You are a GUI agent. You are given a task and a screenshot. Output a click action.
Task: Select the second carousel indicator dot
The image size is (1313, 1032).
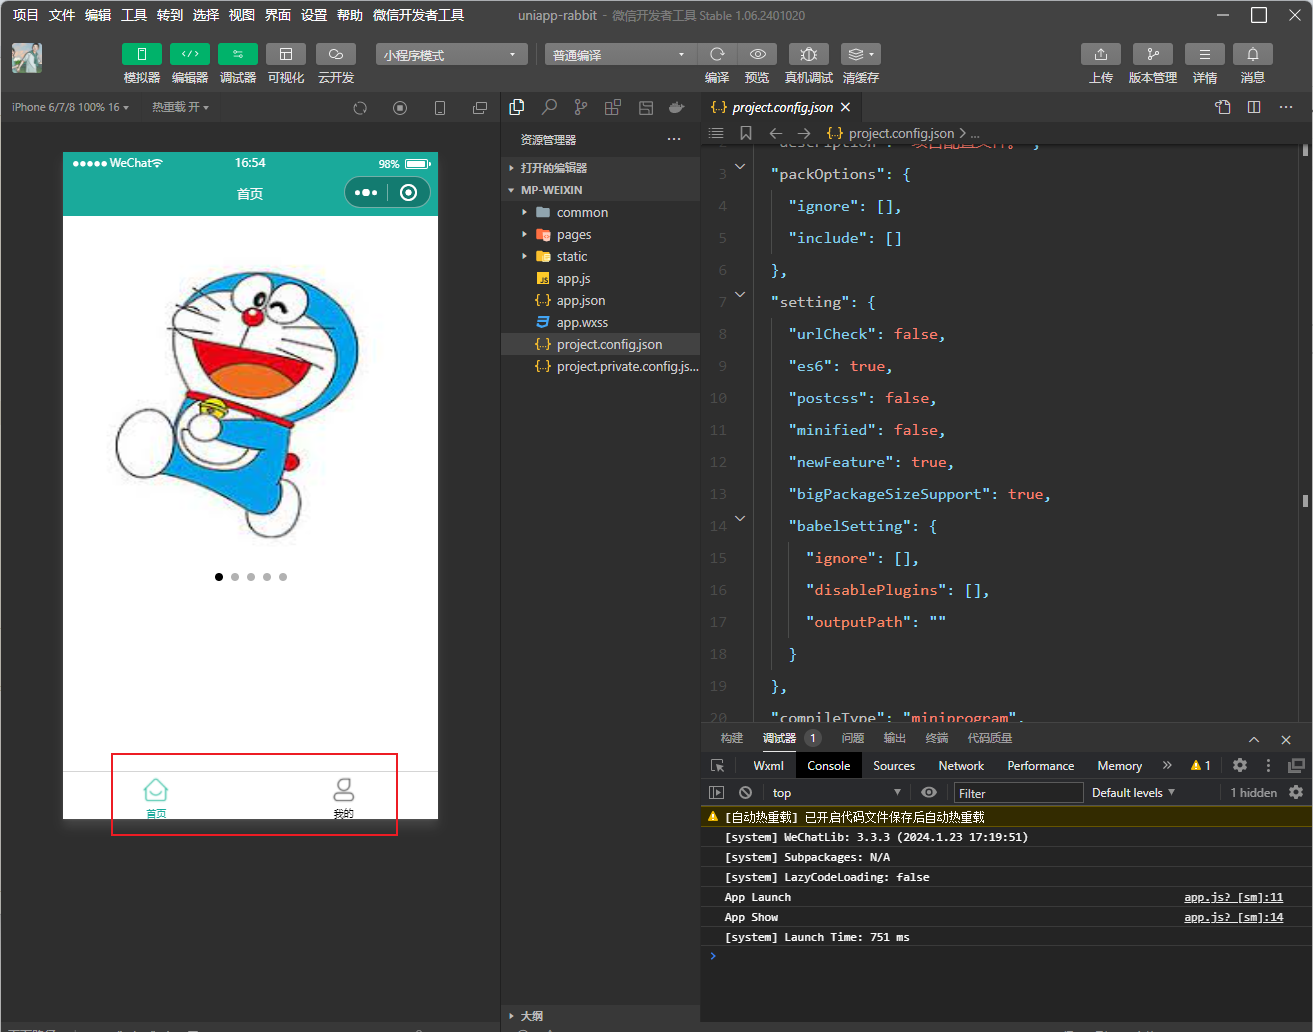tap(235, 577)
